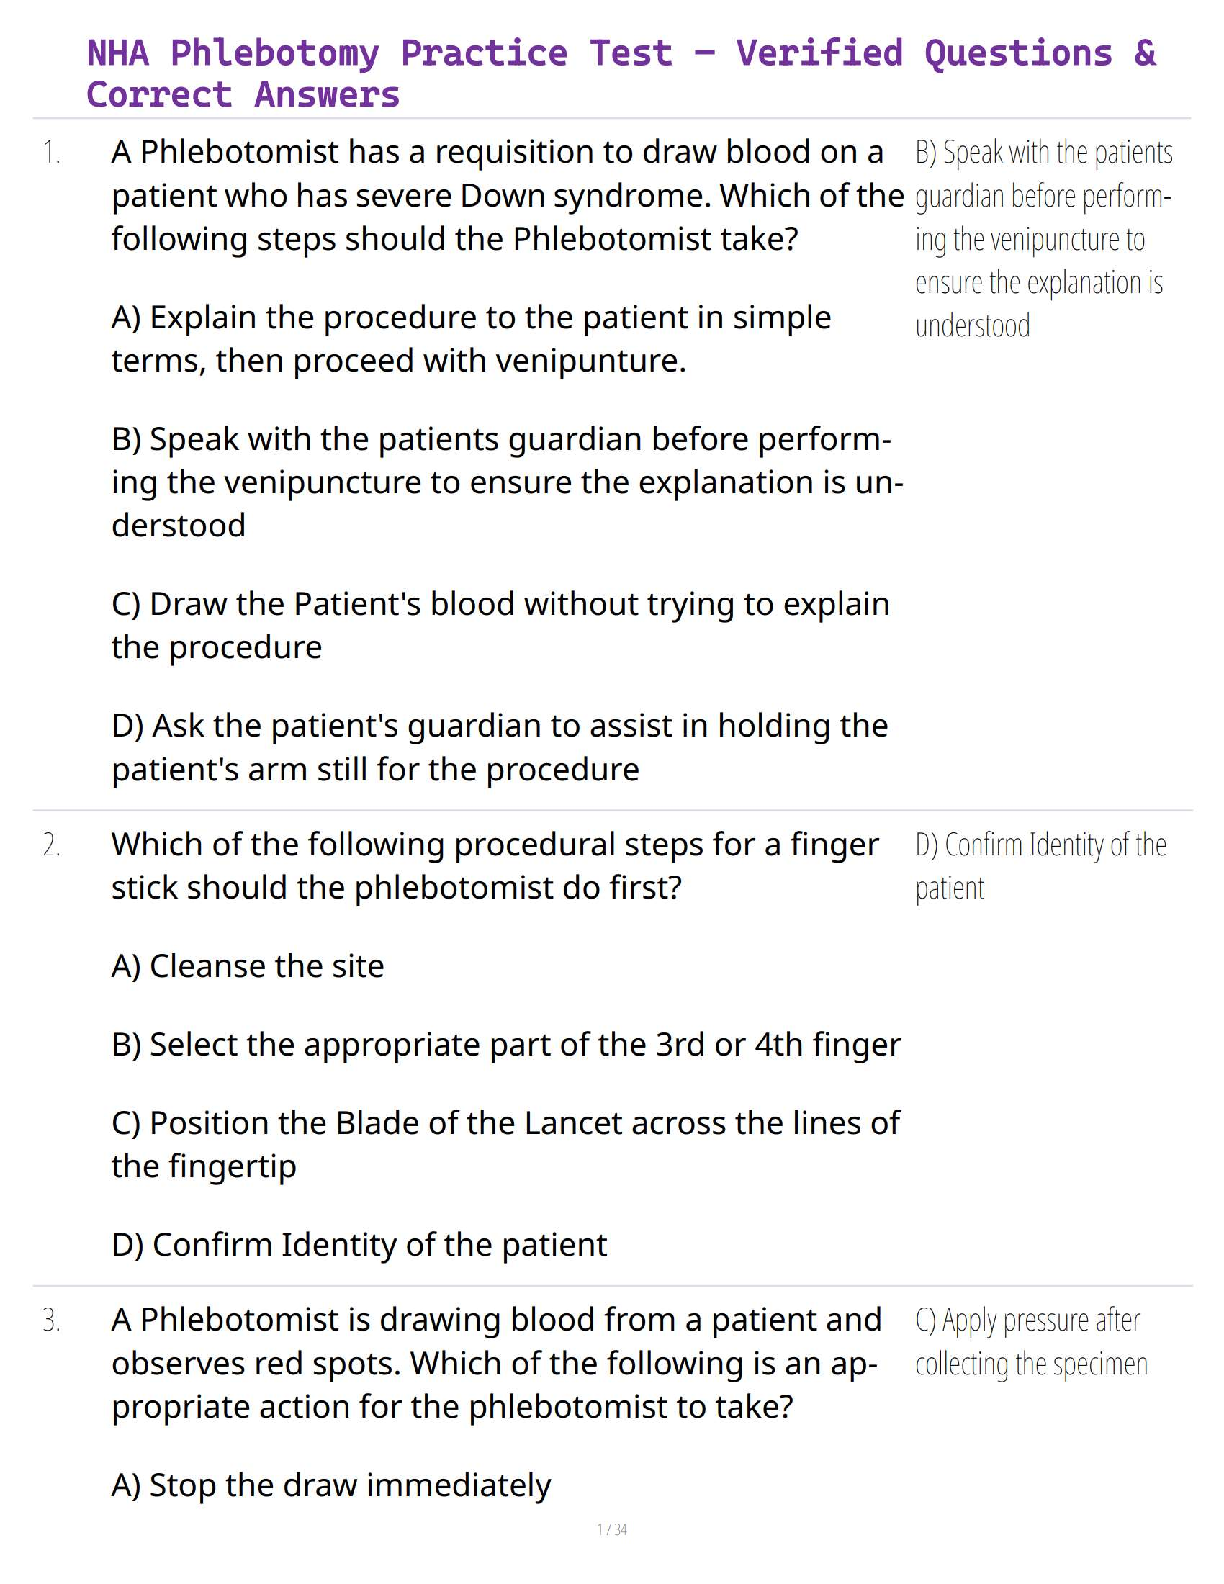Select option D) Confirm Identity of the patient

tap(359, 1245)
